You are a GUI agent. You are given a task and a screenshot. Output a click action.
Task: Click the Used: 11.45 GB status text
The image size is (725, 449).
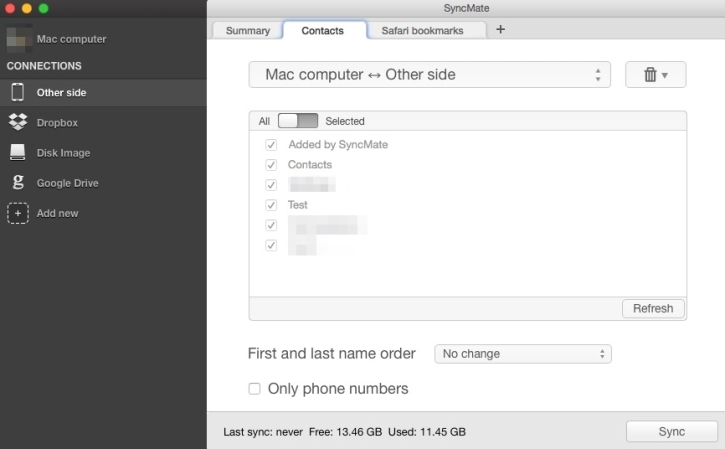point(427,432)
